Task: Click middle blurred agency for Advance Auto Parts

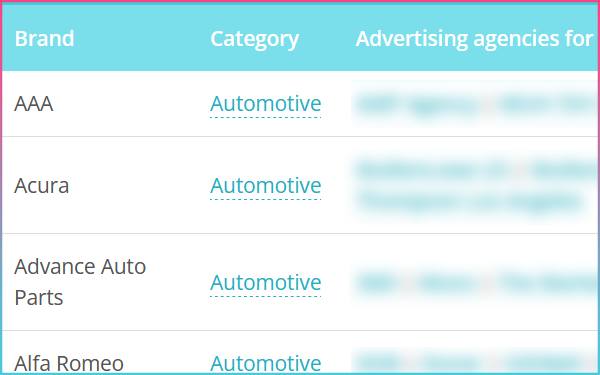Action: point(446,283)
